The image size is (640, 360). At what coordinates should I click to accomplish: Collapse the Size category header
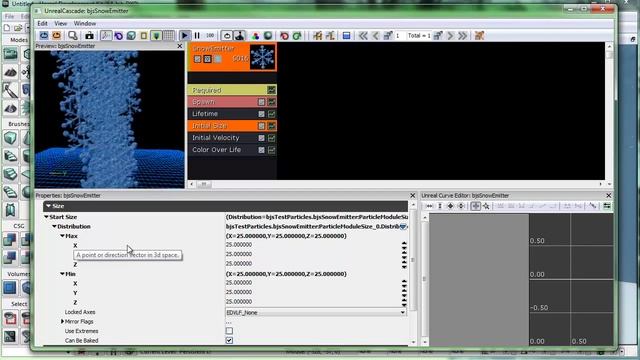tap(48, 206)
